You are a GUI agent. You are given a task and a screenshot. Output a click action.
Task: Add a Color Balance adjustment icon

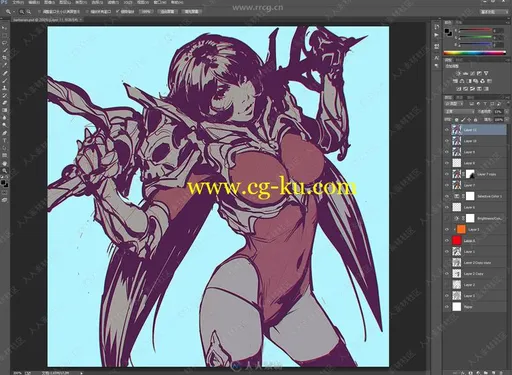pos(462,81)
